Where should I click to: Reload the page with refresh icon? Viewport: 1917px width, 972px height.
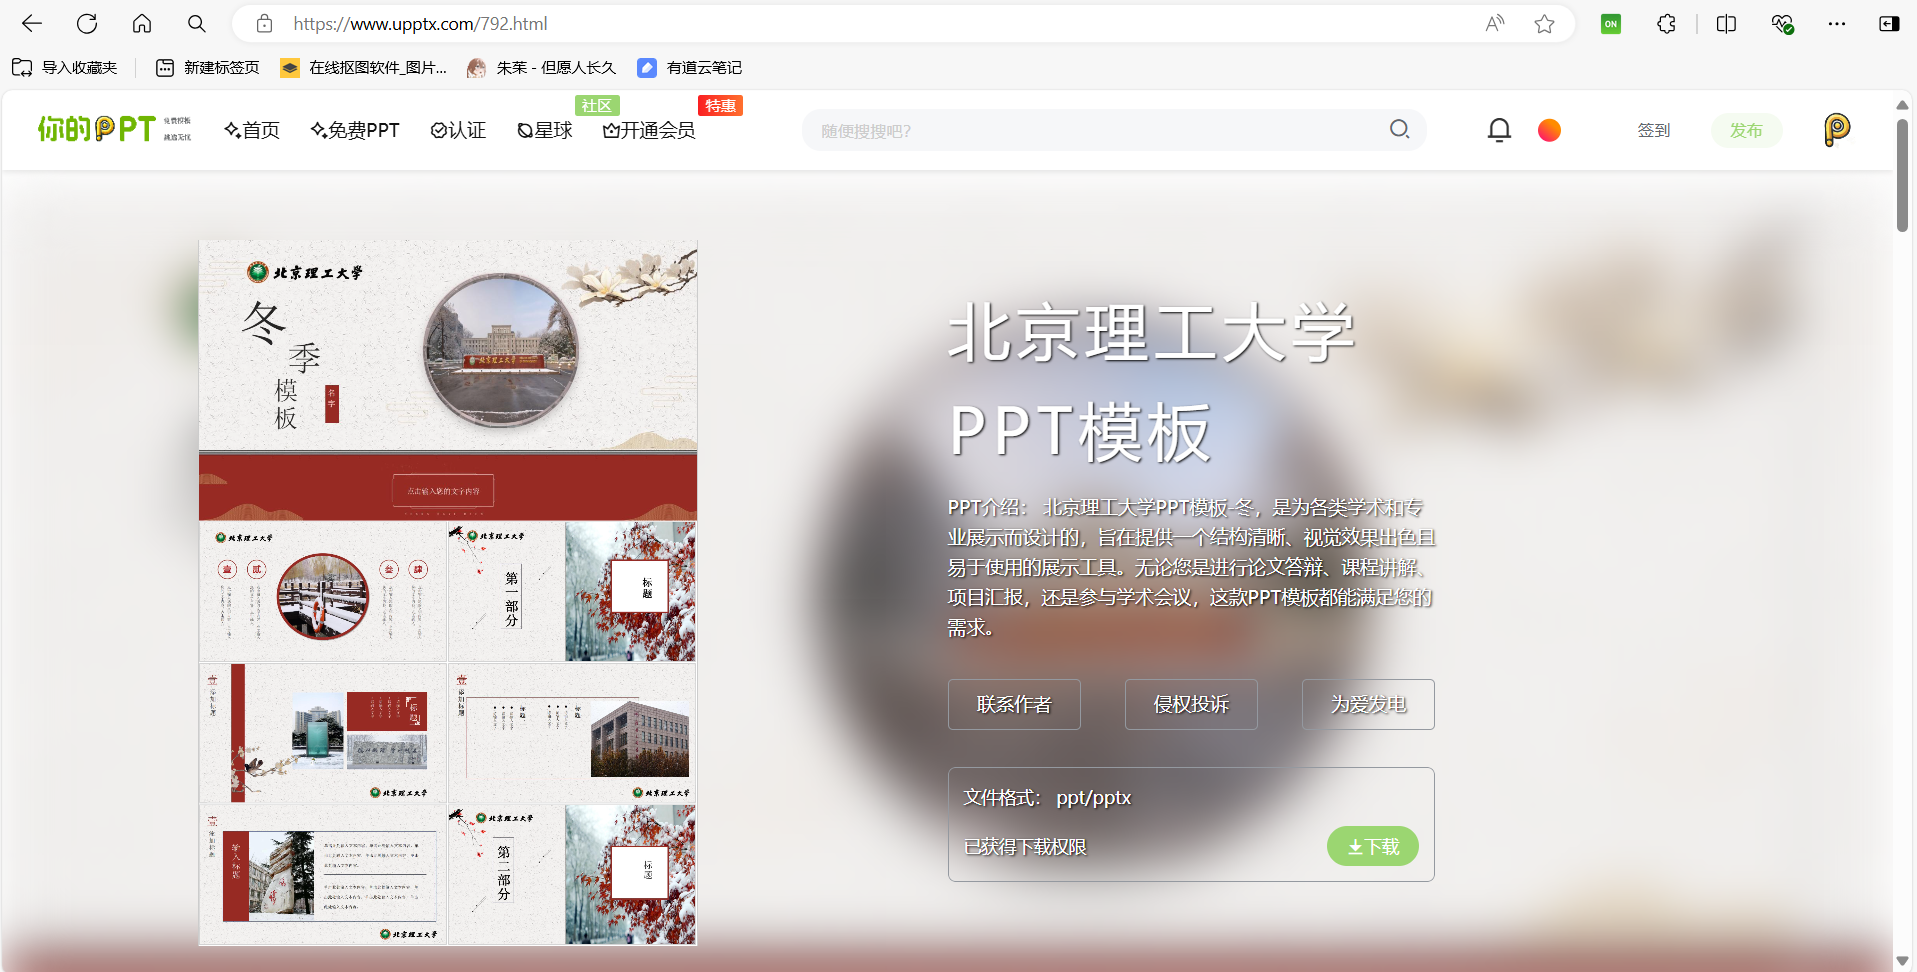pos(87,23)
